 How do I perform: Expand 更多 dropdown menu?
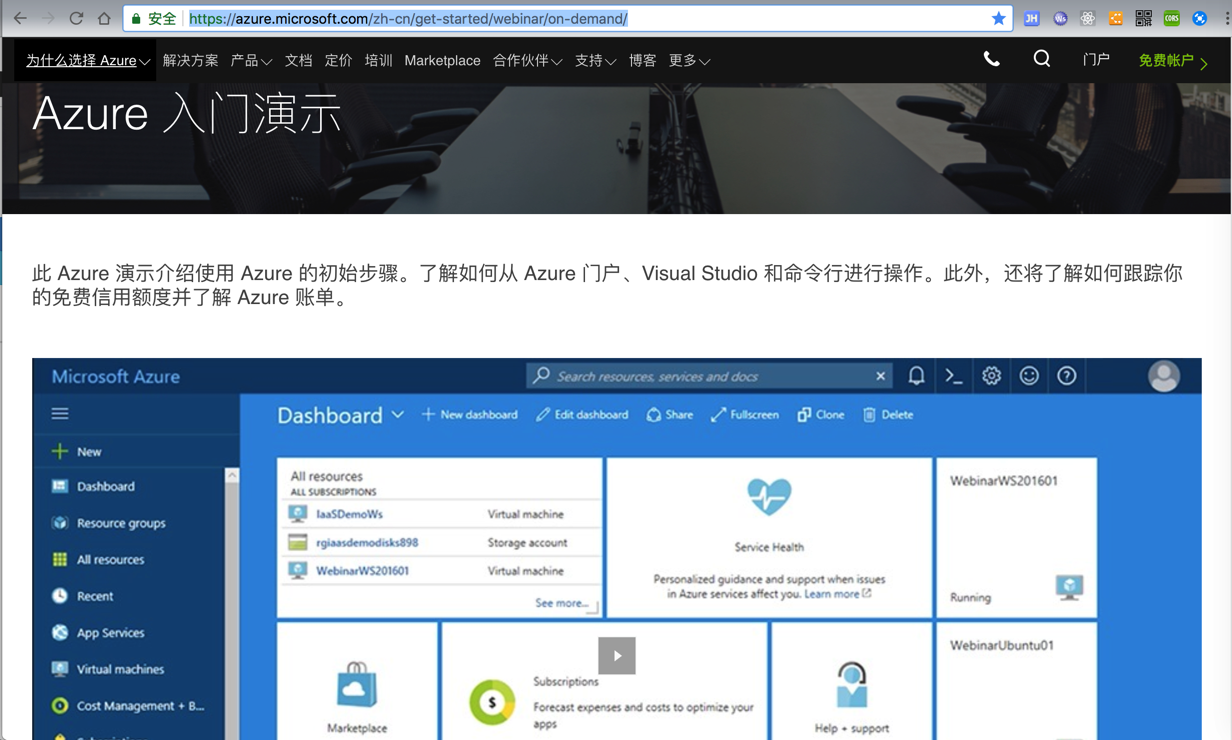(x=689, y=61)
